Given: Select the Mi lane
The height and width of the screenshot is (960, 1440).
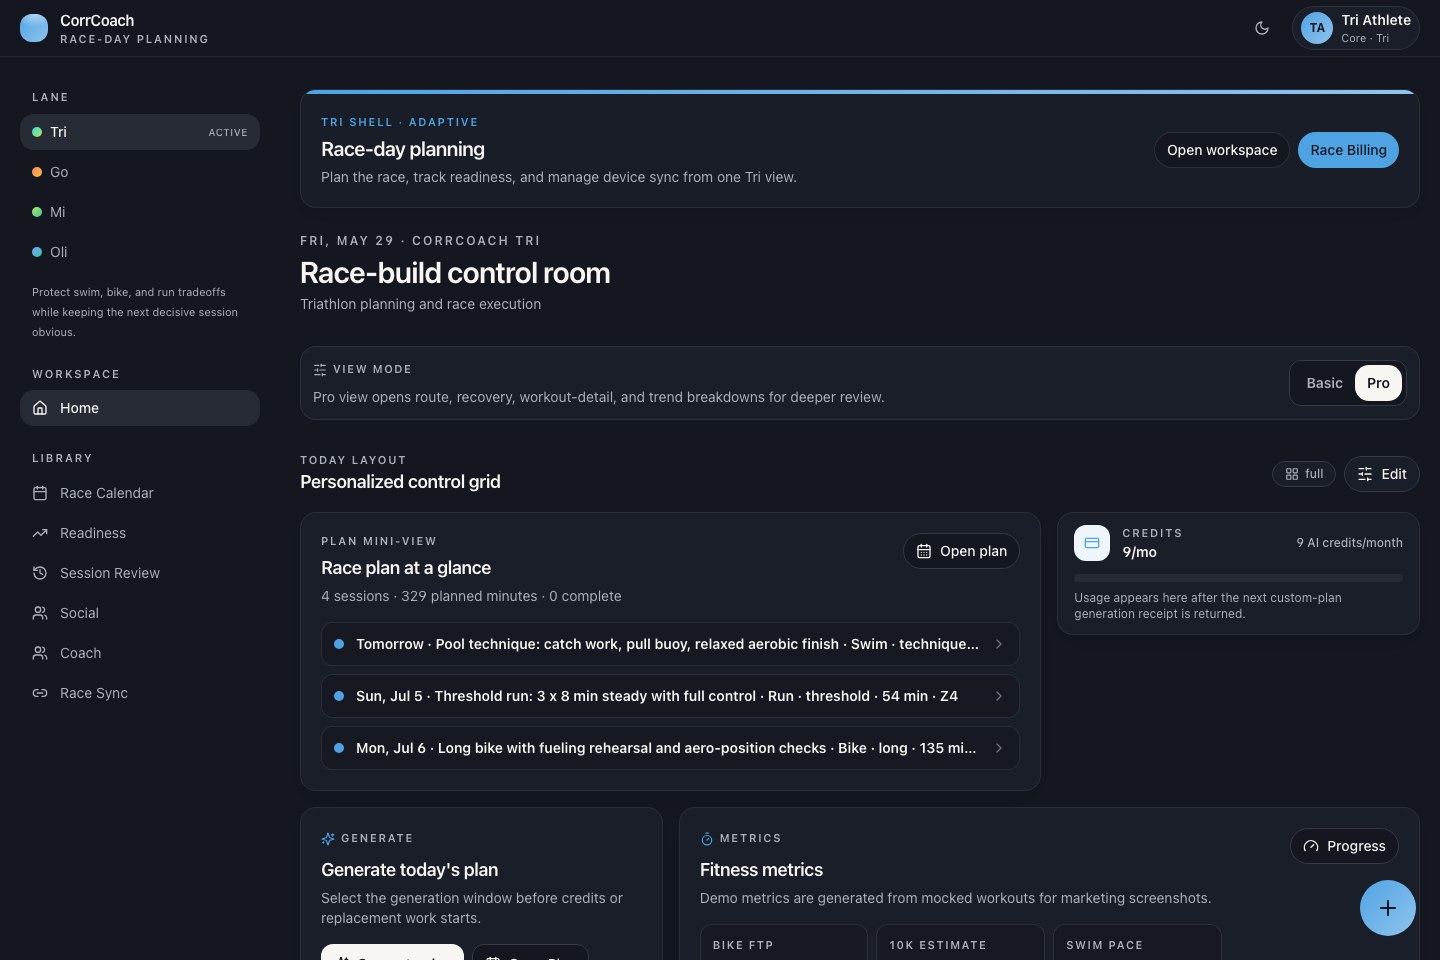Looking at the screenshot, I should tap(140, 212).
